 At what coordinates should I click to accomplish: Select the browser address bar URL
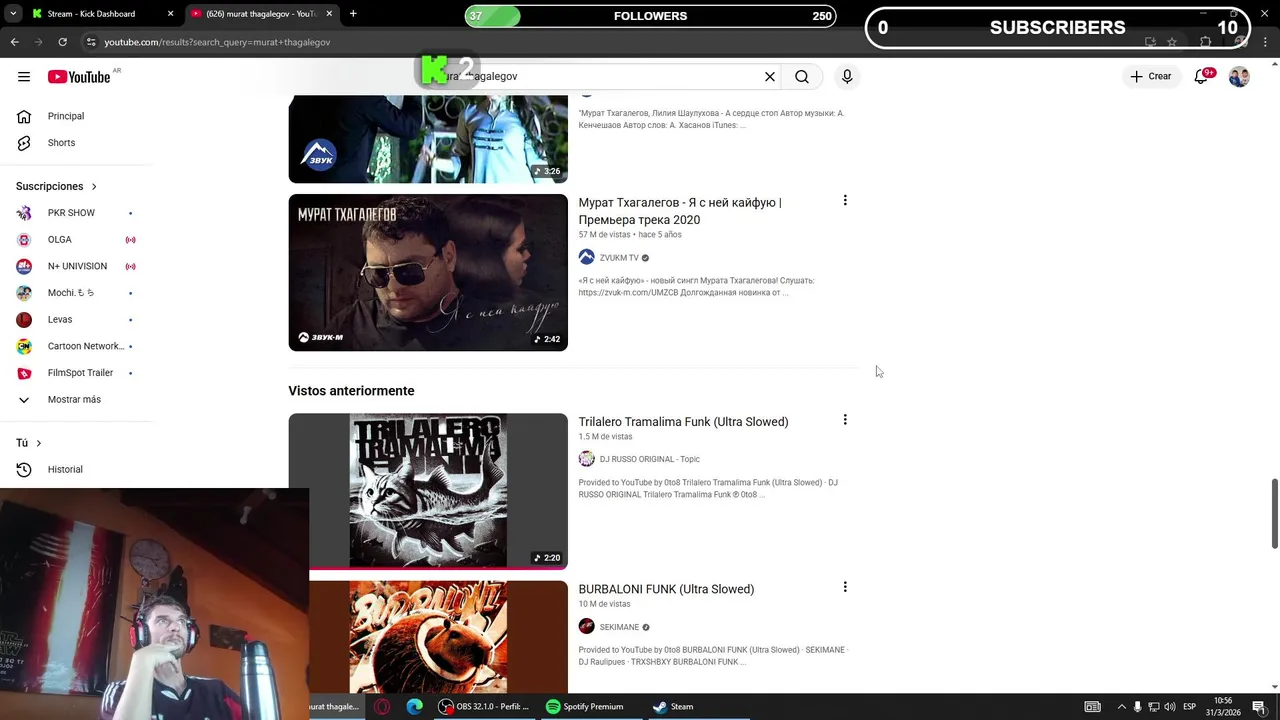coord(217,42)
